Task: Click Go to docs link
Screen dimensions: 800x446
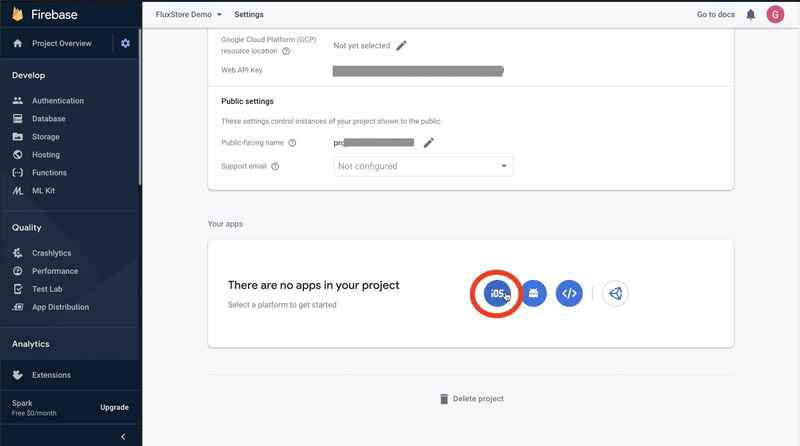Action: [x=716, y=15]
